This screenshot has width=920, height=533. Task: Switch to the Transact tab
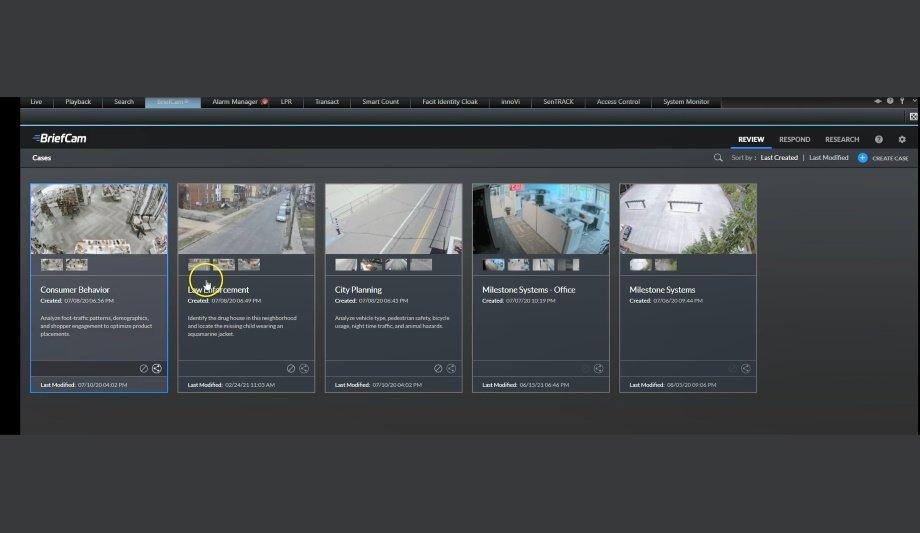(x=327, y=102)
